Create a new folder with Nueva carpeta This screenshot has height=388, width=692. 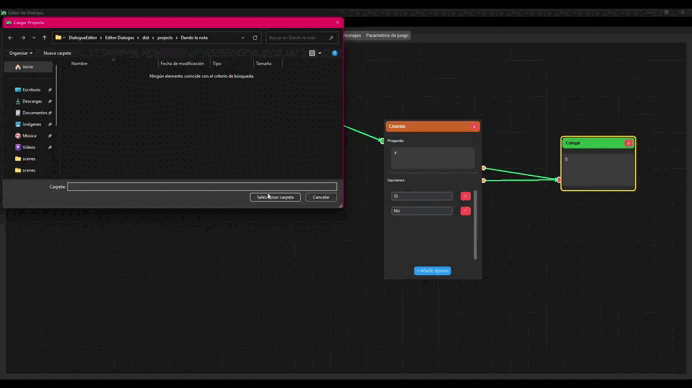57,53
